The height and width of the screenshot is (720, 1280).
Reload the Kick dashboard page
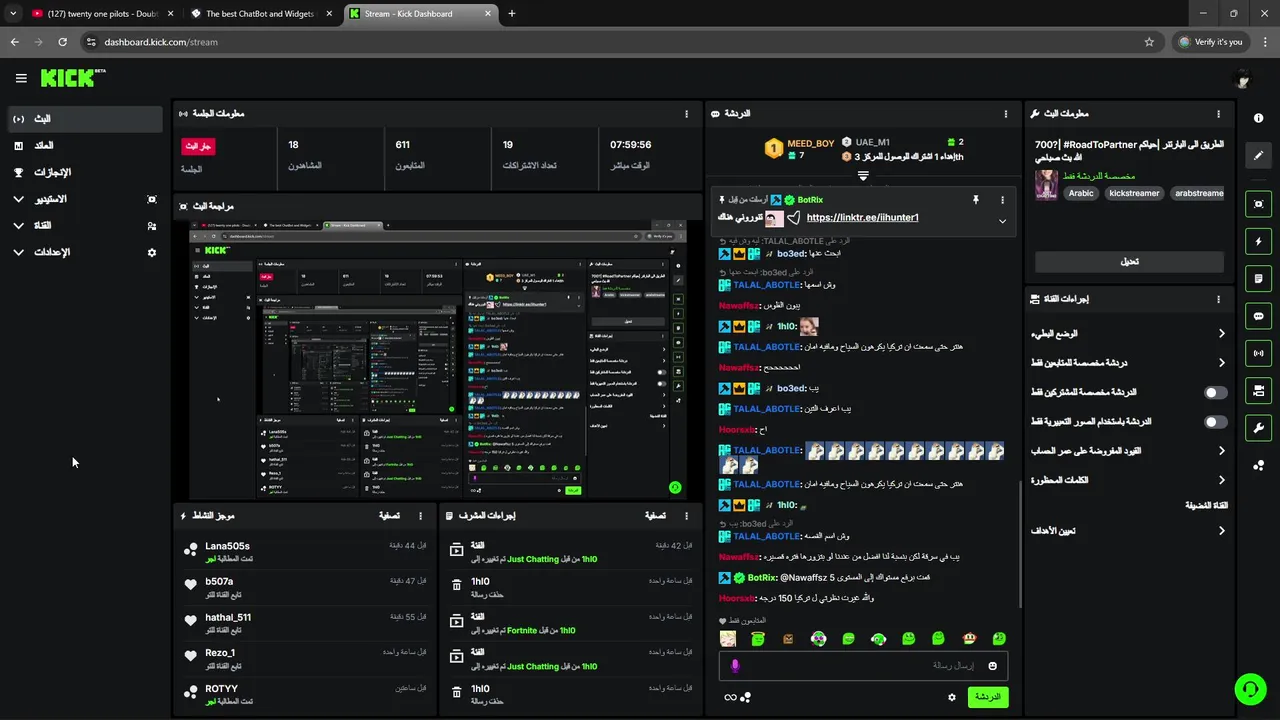click(62, 42)
